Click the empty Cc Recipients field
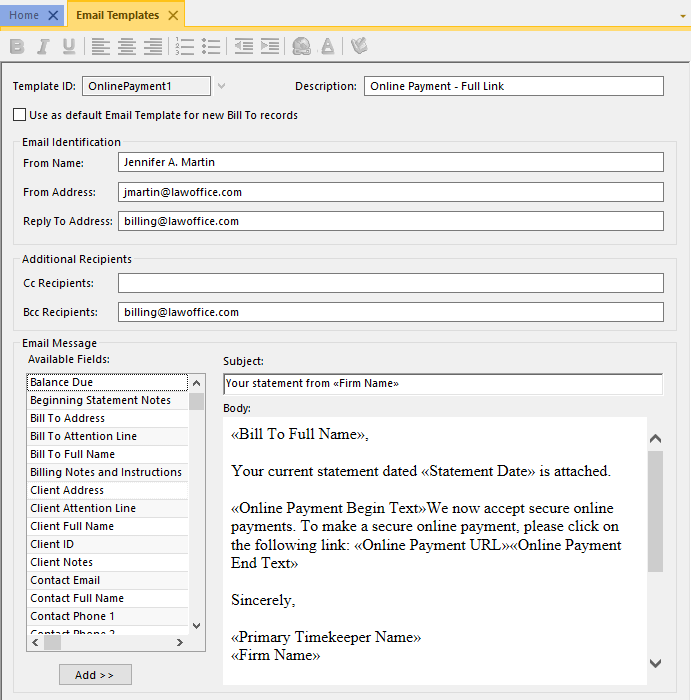Screen dimensions: 692x700 (391, 283)
